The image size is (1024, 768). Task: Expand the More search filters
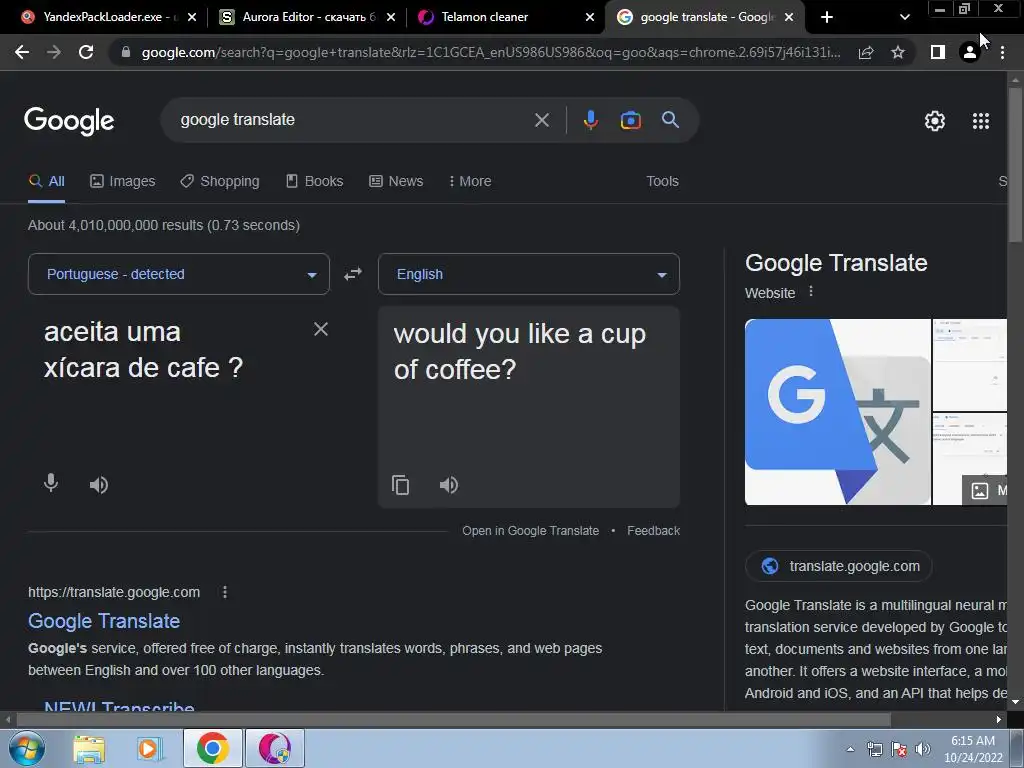[x=470, y=182]
